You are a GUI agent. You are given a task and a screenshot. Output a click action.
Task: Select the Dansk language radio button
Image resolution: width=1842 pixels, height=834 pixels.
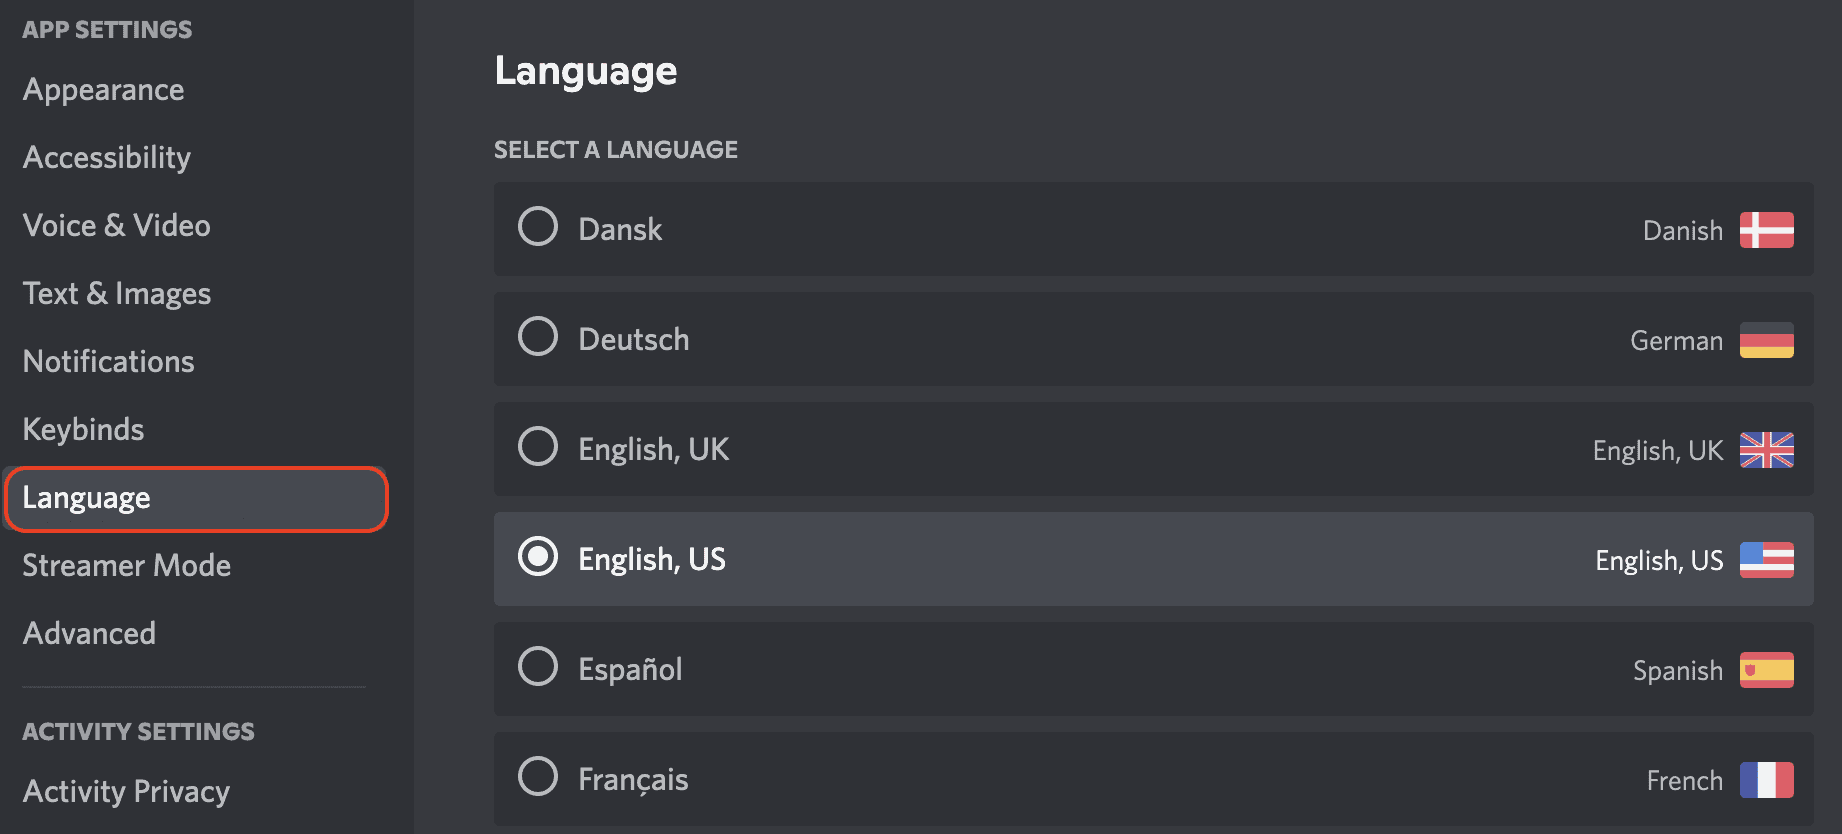pyautogui.click(x=538, y=227)
